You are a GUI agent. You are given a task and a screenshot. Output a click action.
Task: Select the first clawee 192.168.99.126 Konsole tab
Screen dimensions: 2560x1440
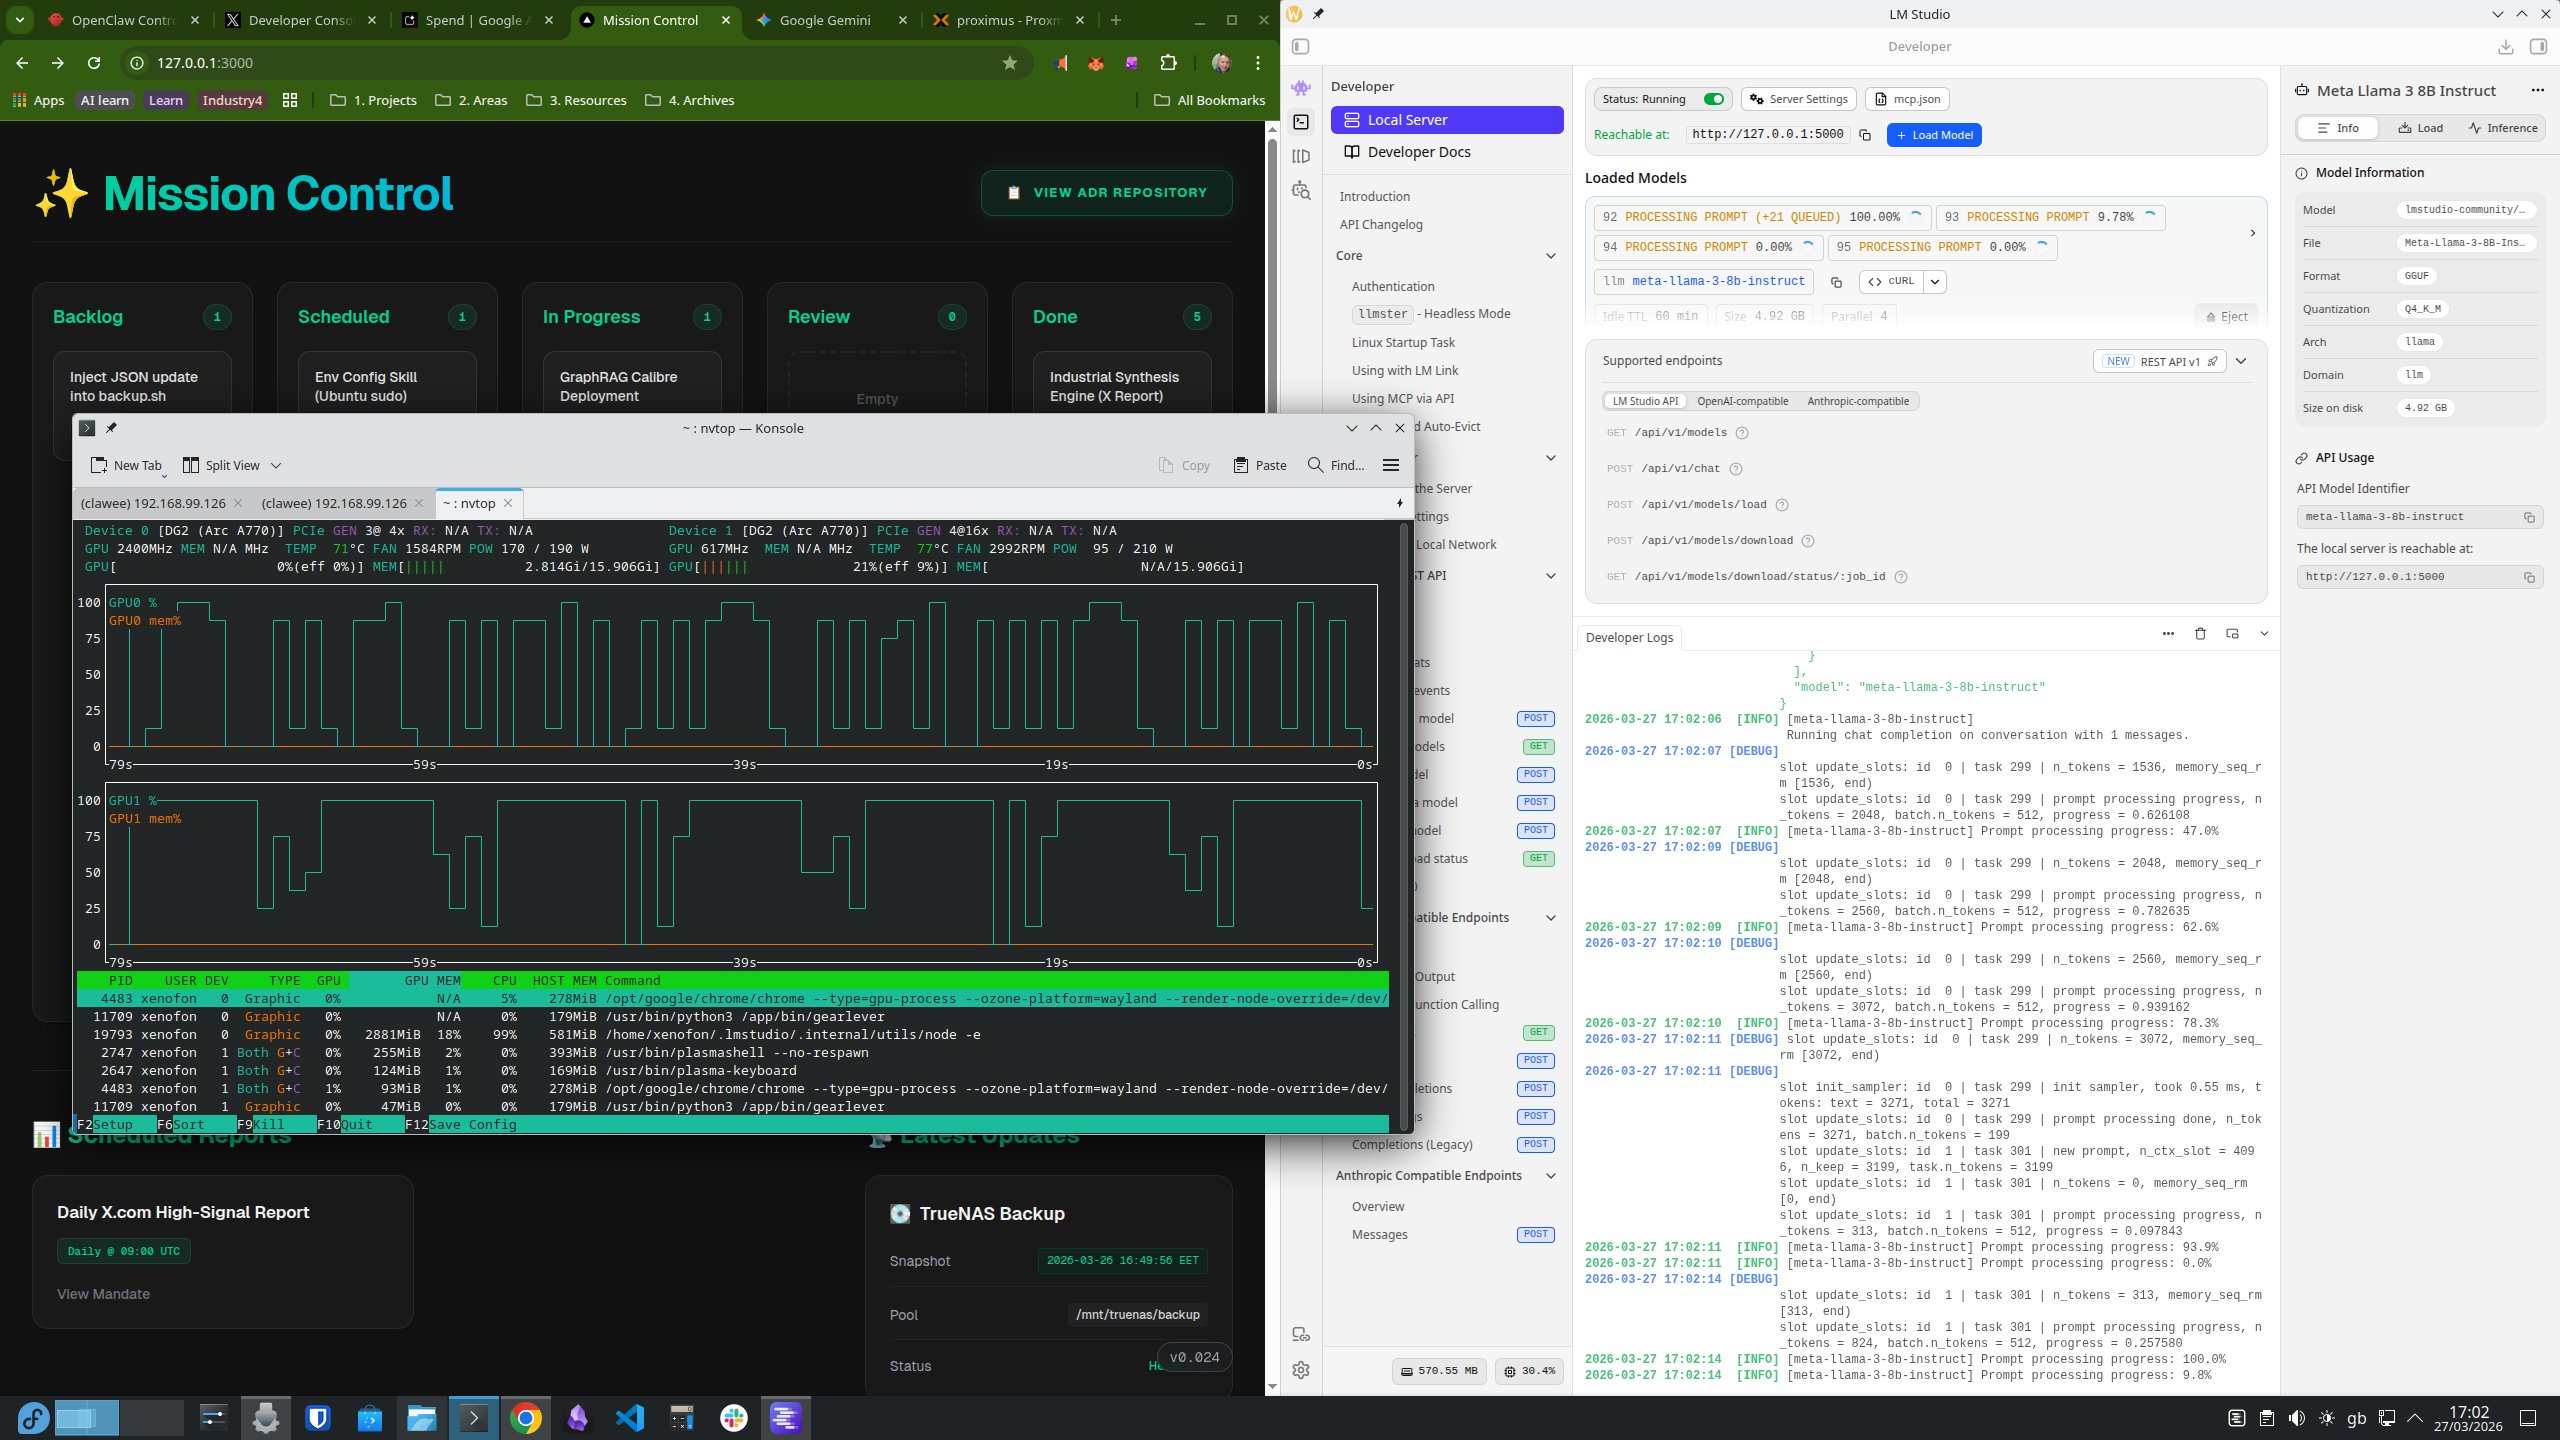point(153,503)
